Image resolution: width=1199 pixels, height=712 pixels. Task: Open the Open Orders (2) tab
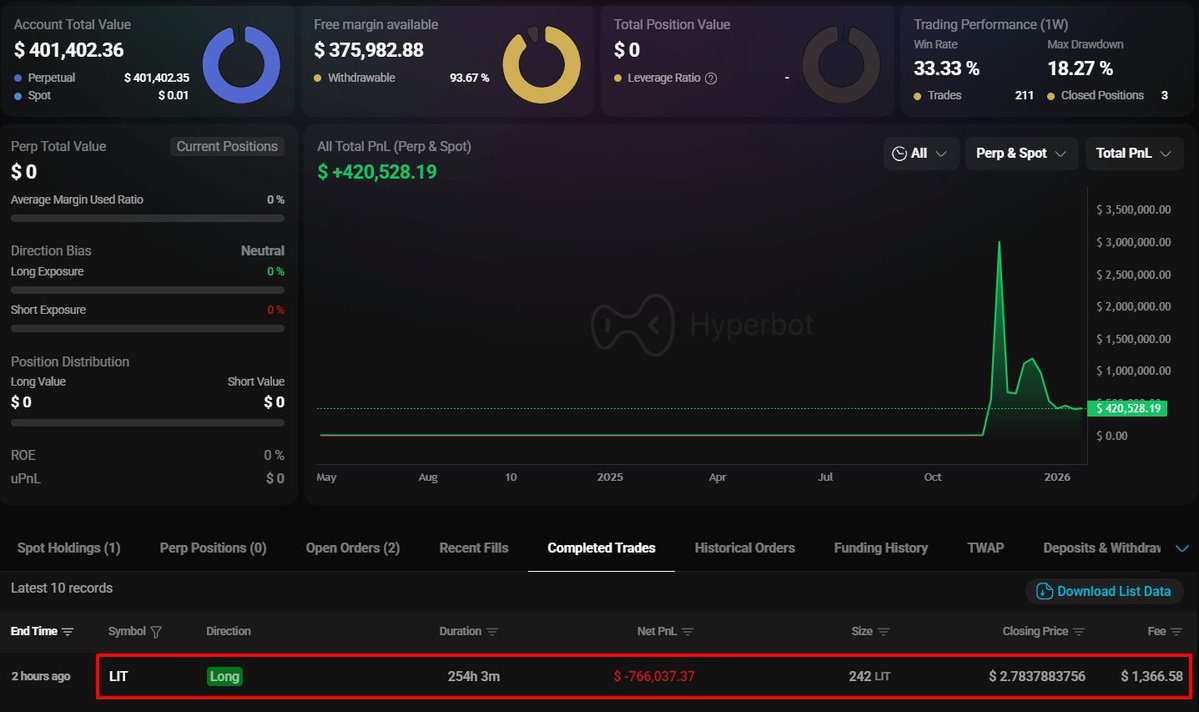[x=353, y=548]
